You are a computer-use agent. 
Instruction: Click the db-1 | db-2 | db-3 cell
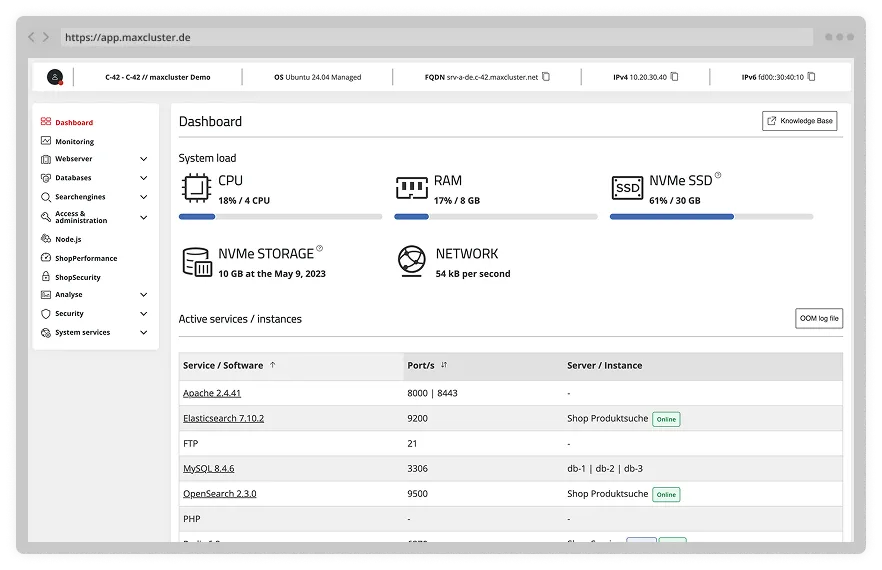click(605, 468)
